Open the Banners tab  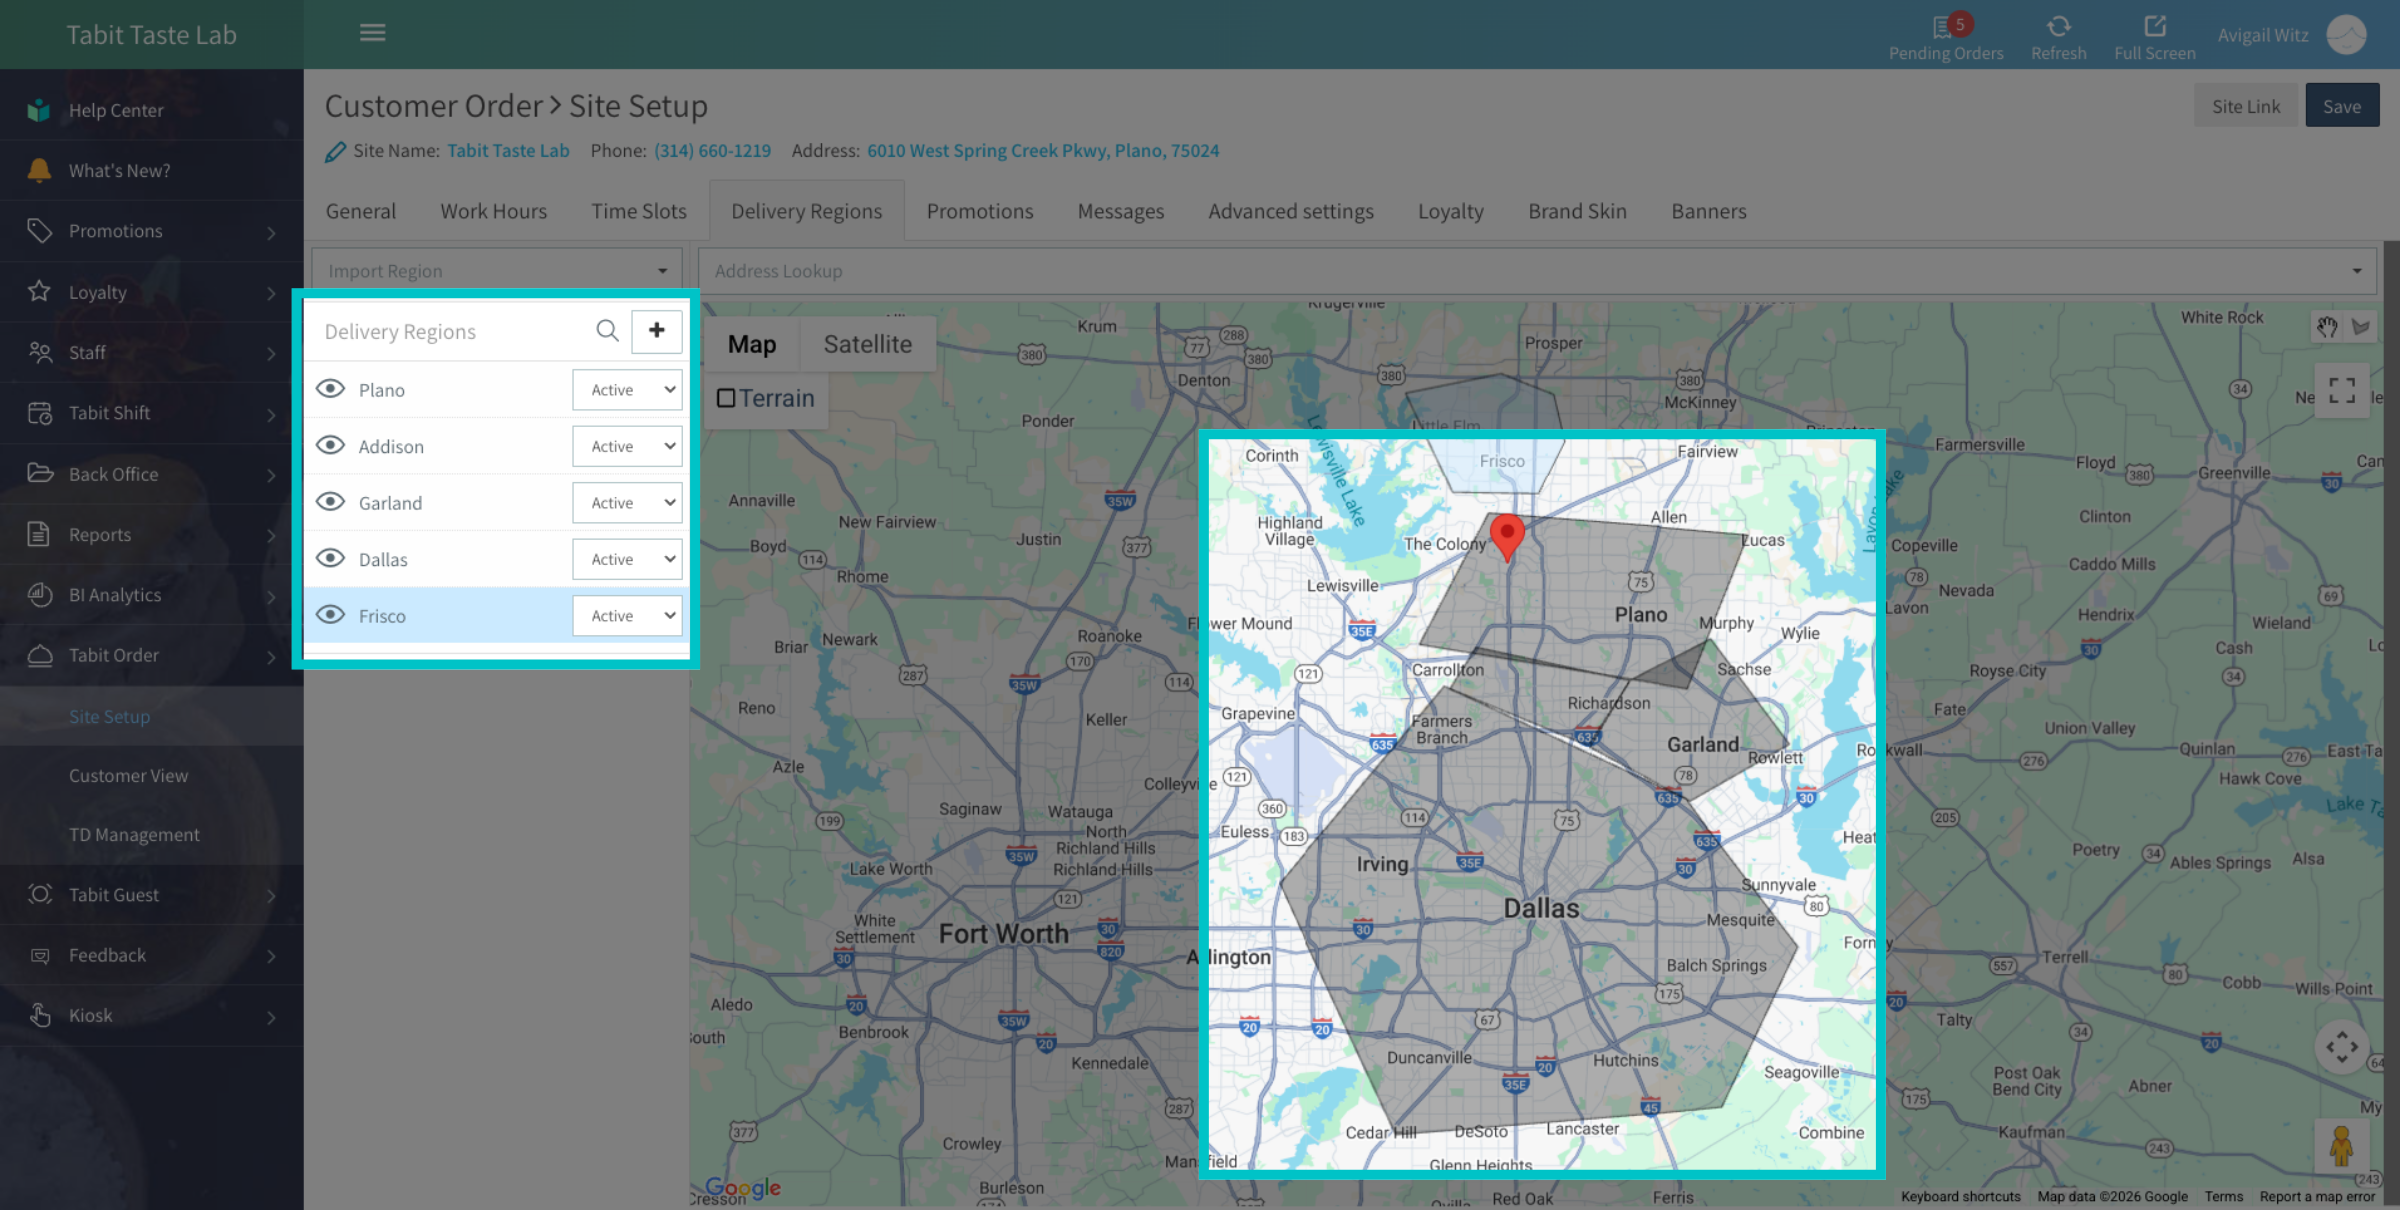tap(1709, 211)
